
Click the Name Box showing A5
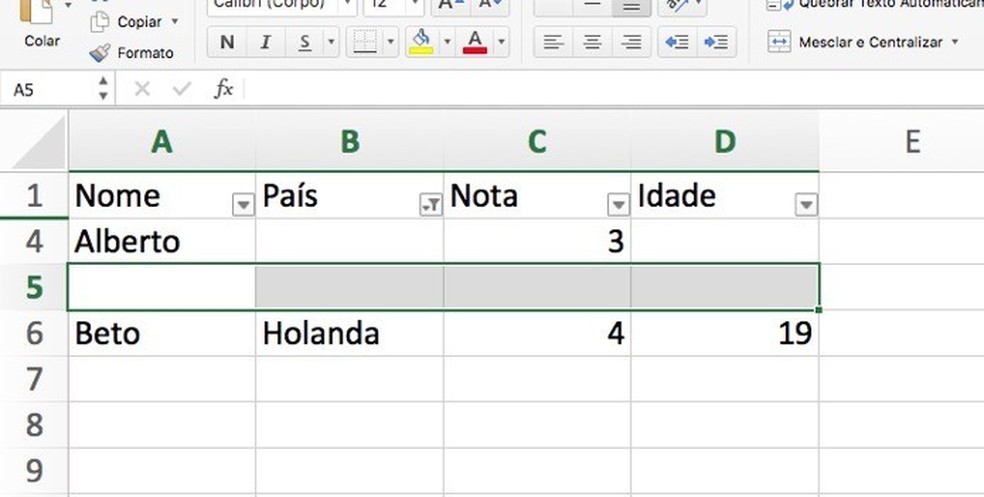click(x=48, y=89)
